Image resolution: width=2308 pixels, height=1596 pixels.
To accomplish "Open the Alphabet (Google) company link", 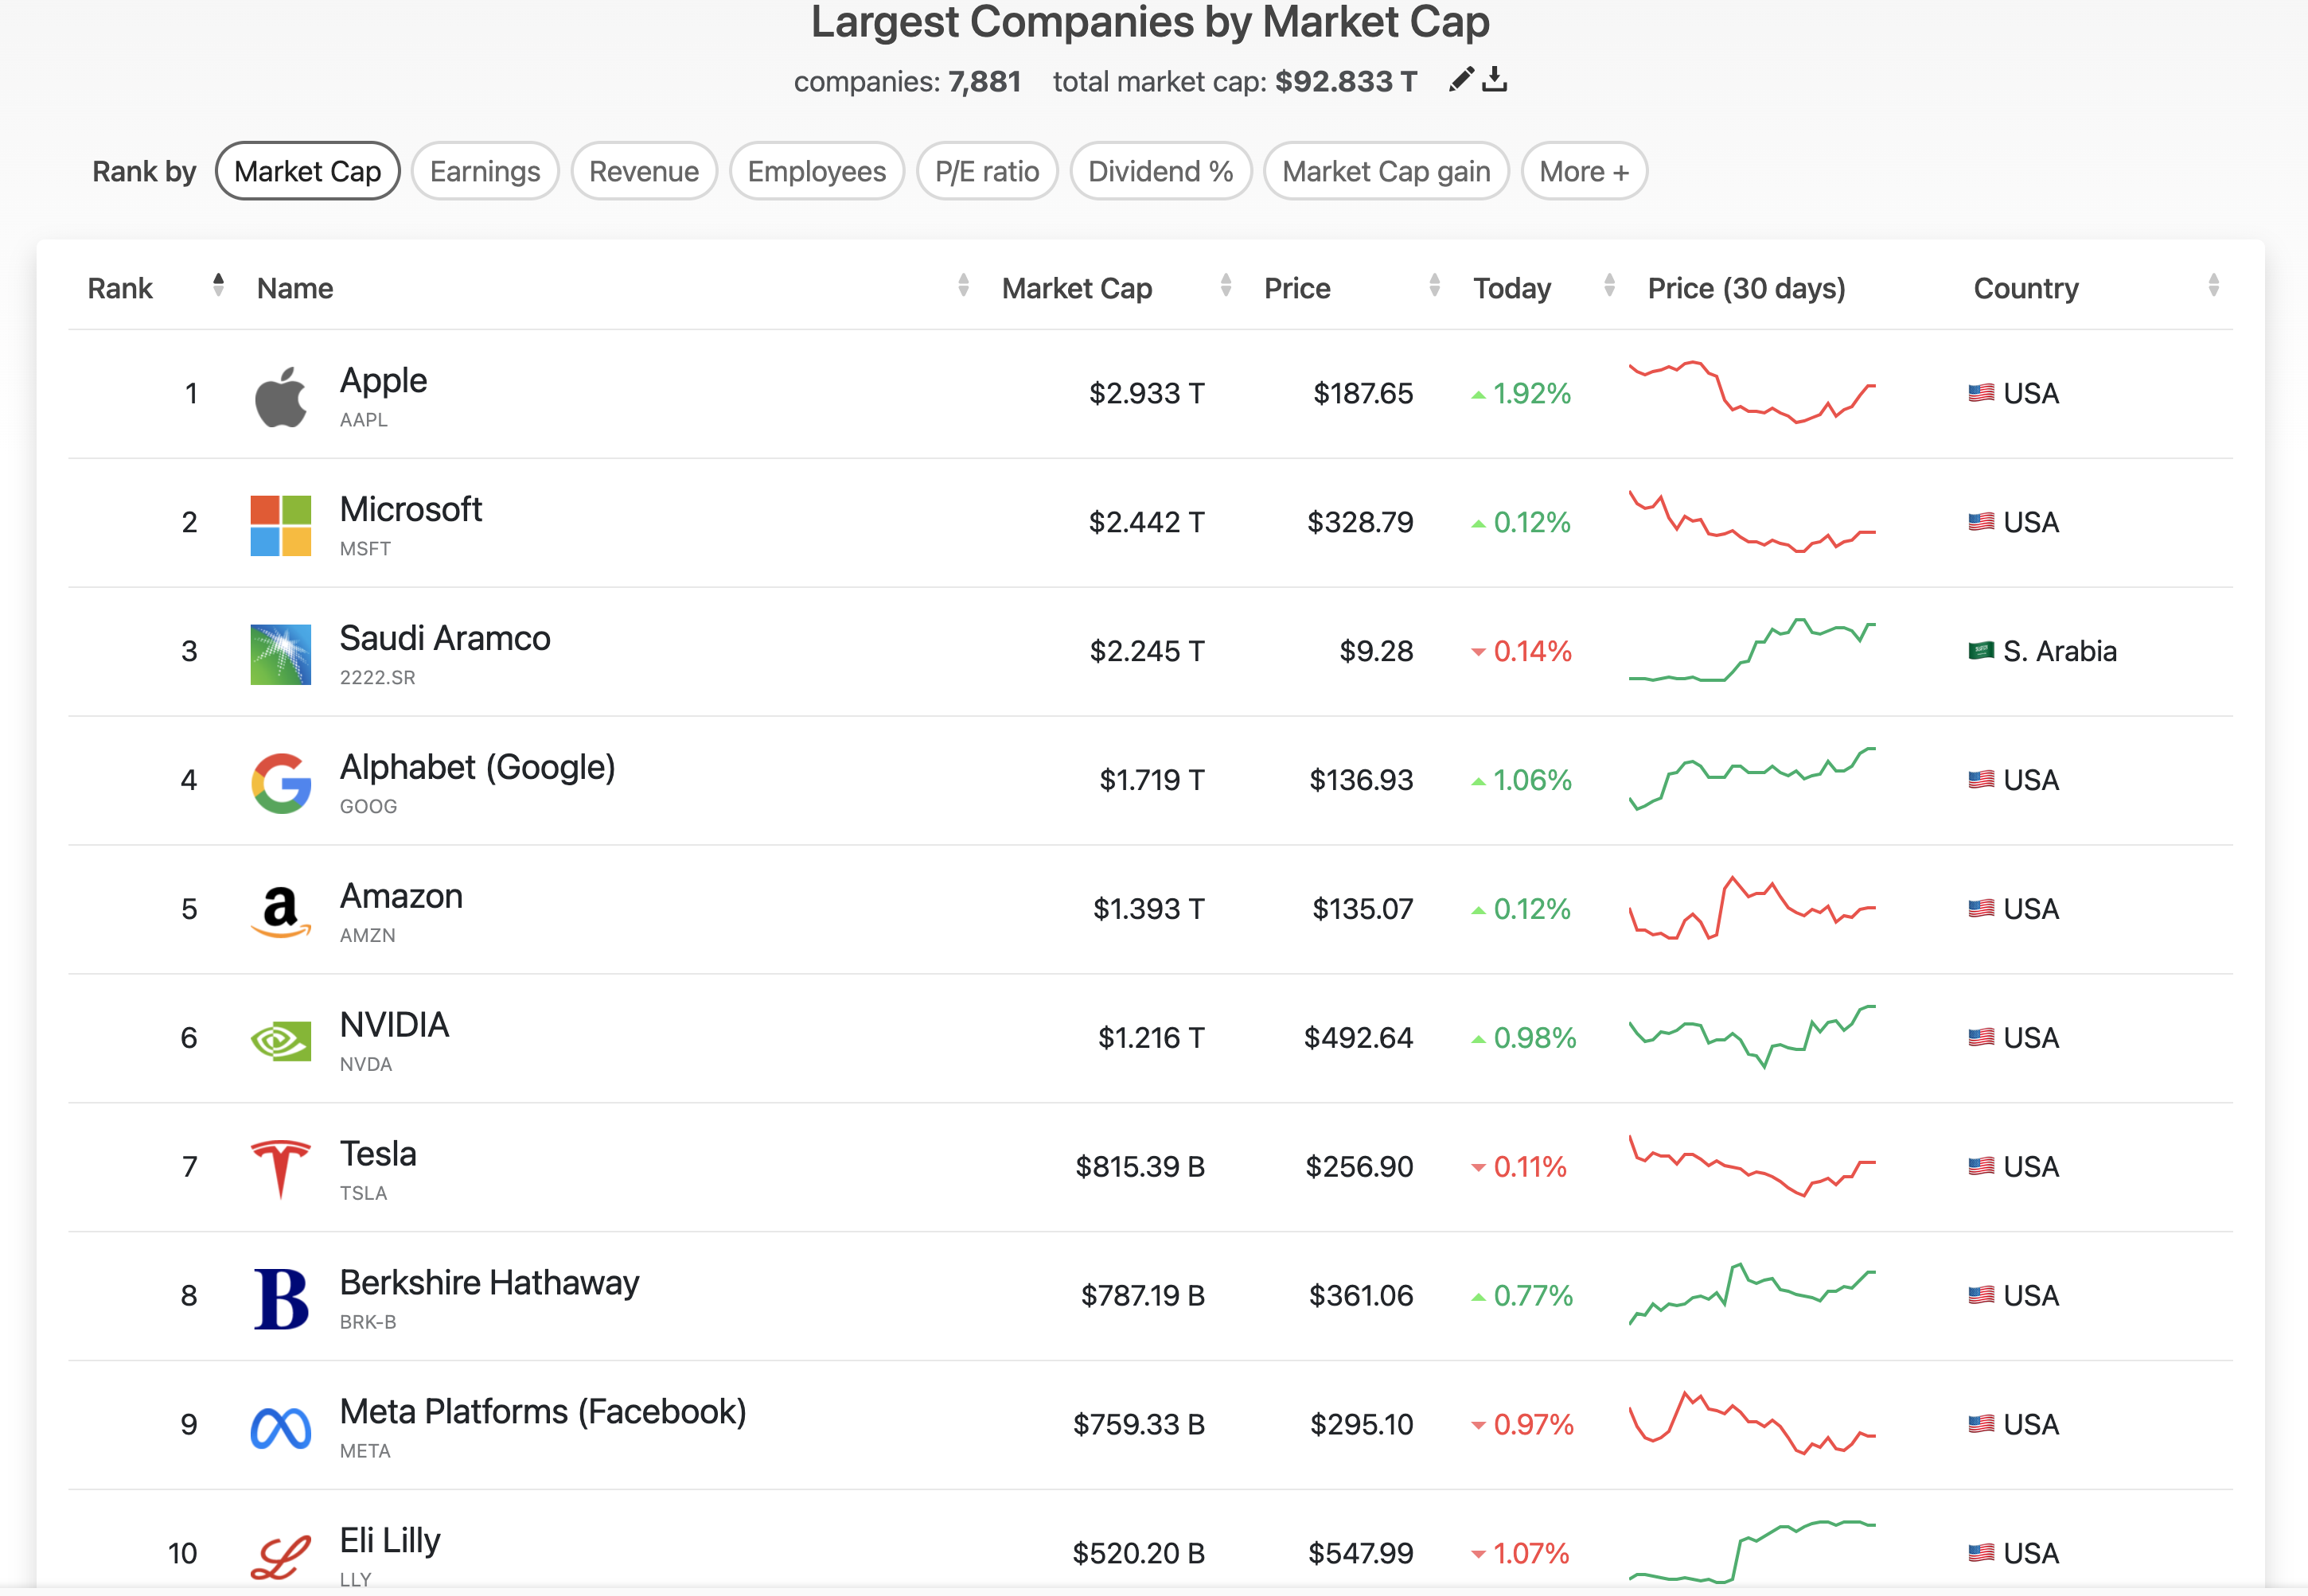I will (x=477, y=767).
